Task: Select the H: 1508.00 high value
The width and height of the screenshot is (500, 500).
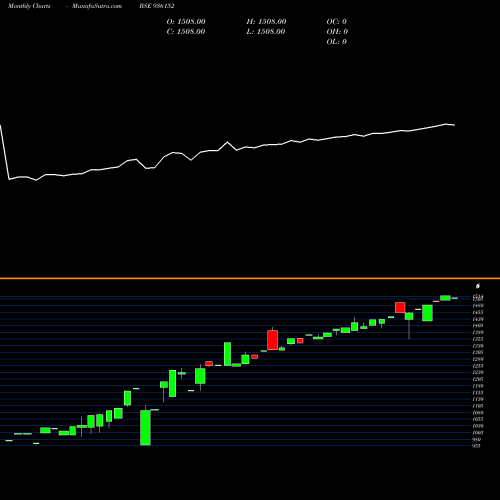Action: coord(266,21)
